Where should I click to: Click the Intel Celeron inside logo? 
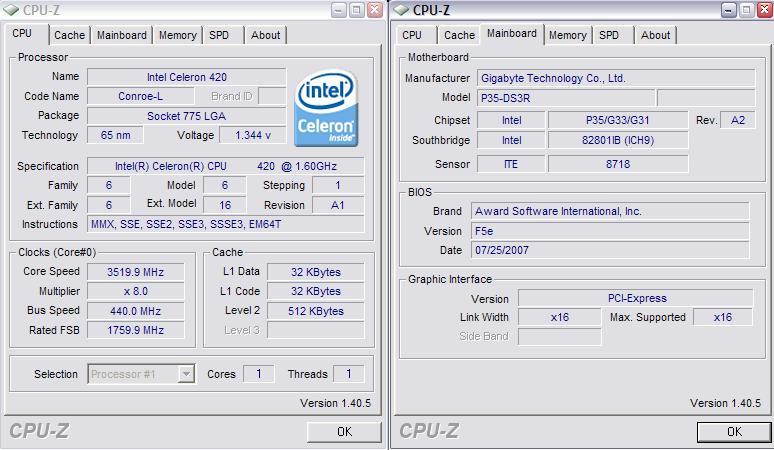point(326,108)
